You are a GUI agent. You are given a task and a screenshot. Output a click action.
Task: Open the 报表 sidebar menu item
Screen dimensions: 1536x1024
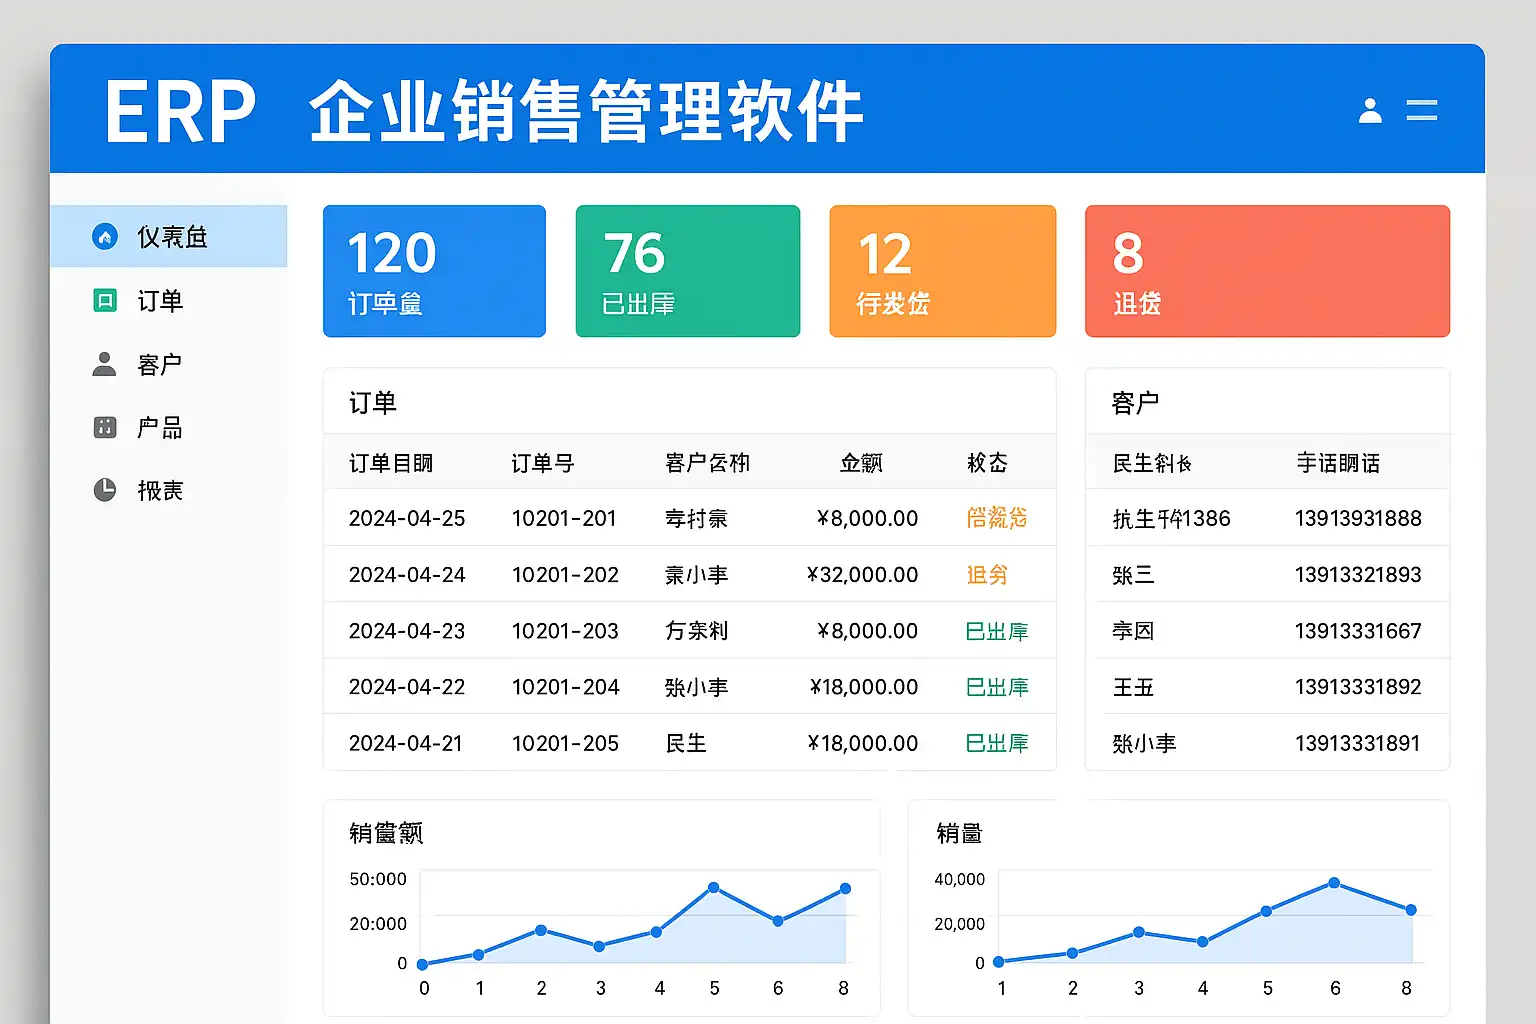pyautogui.click(x=160, y=491)
